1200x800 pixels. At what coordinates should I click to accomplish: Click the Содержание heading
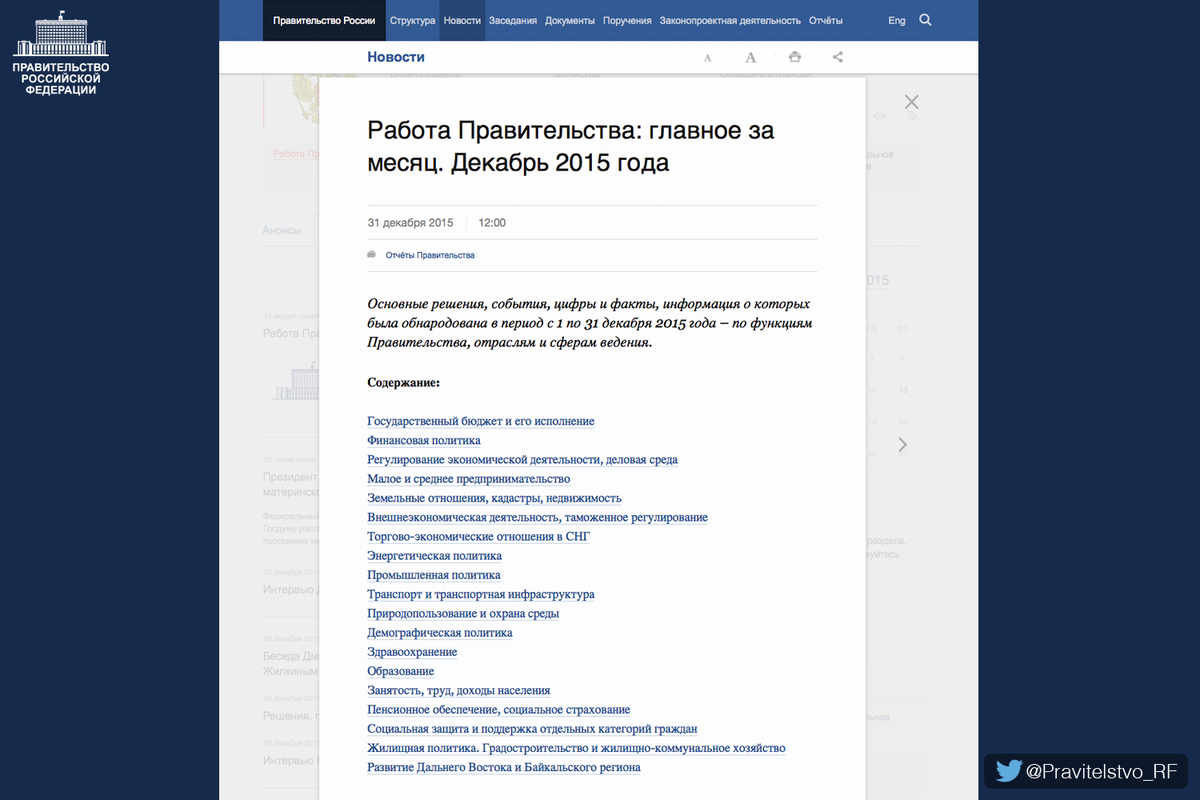404,383
